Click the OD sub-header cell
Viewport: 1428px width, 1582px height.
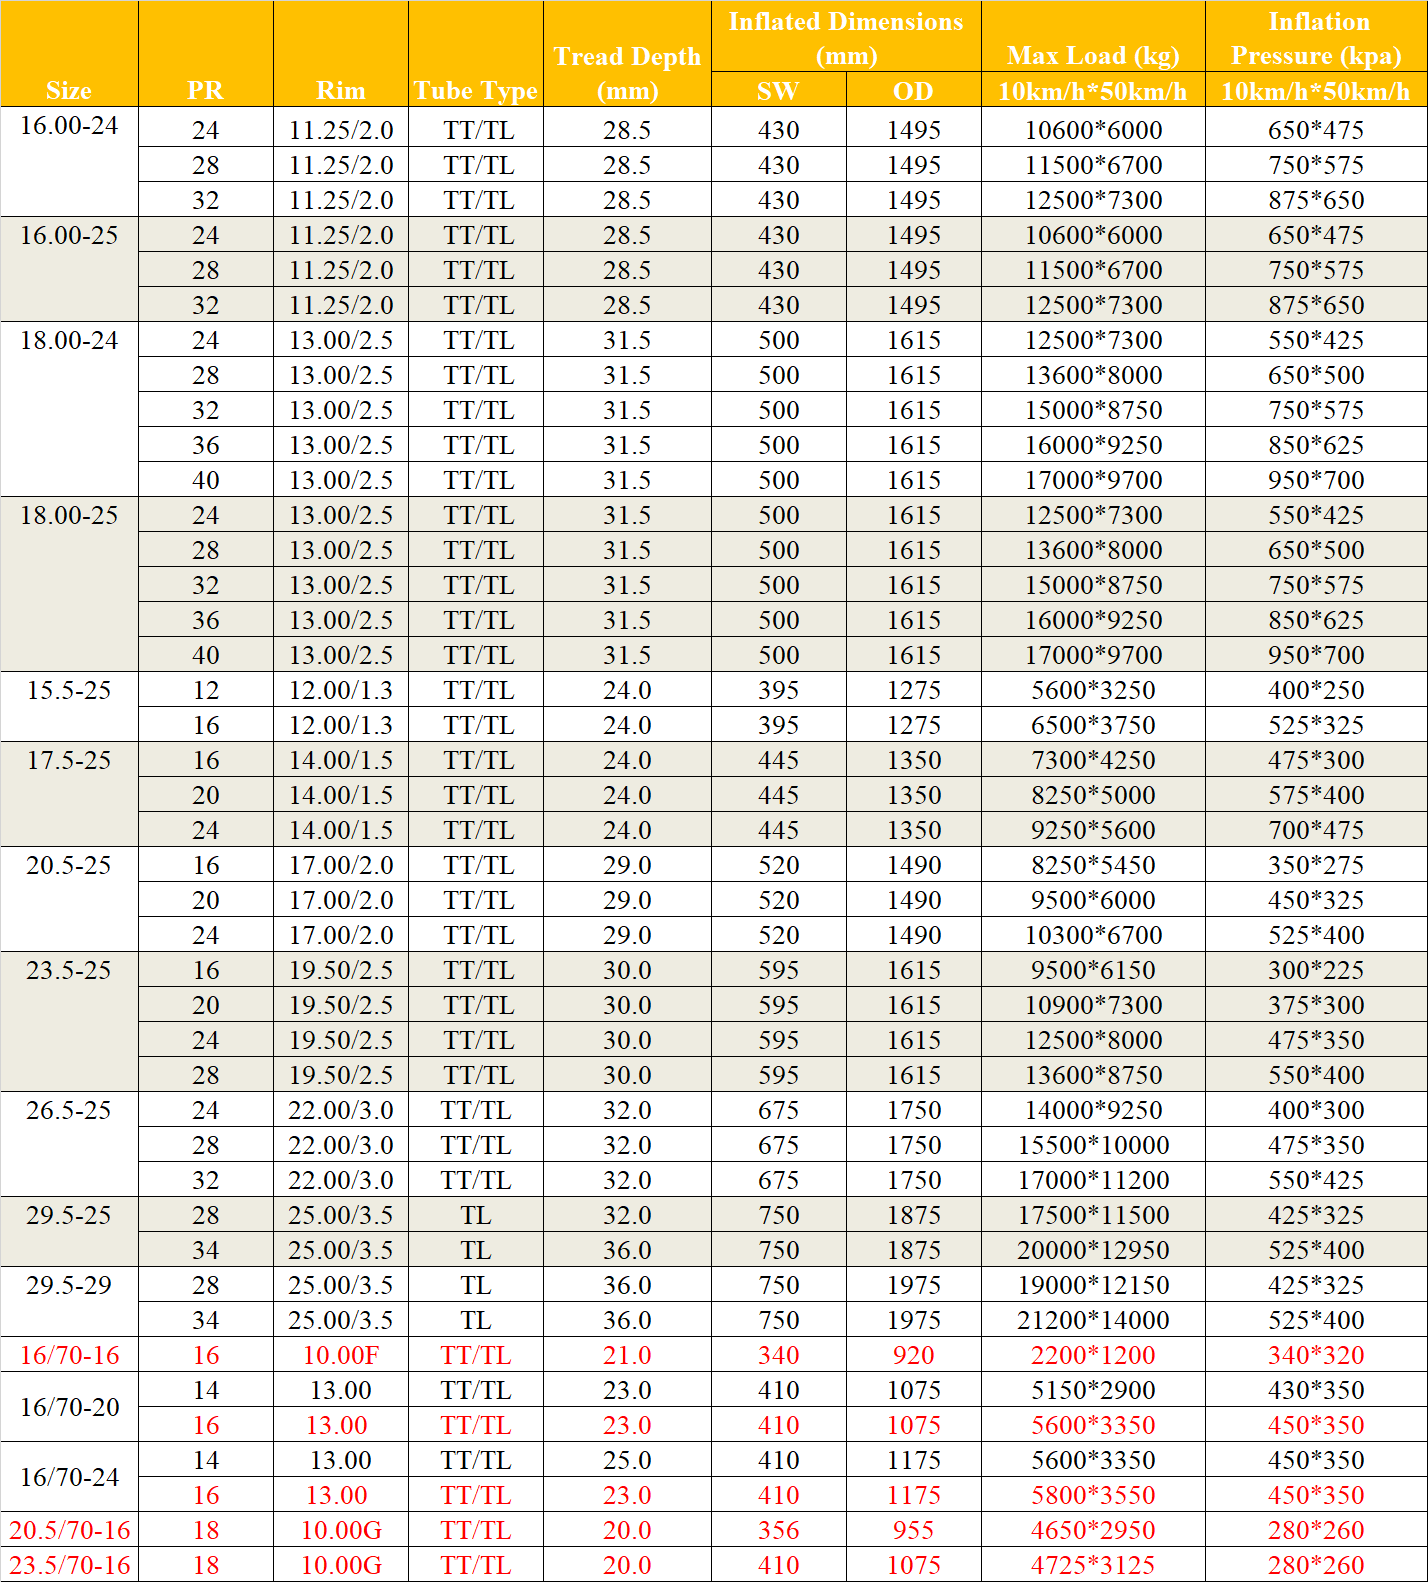coord(913,91)
